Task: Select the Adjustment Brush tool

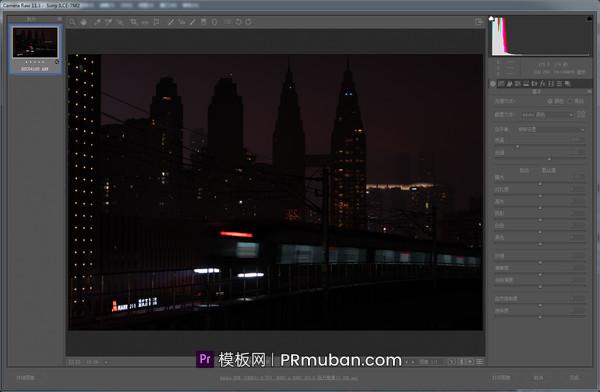Action: (192, 22)
